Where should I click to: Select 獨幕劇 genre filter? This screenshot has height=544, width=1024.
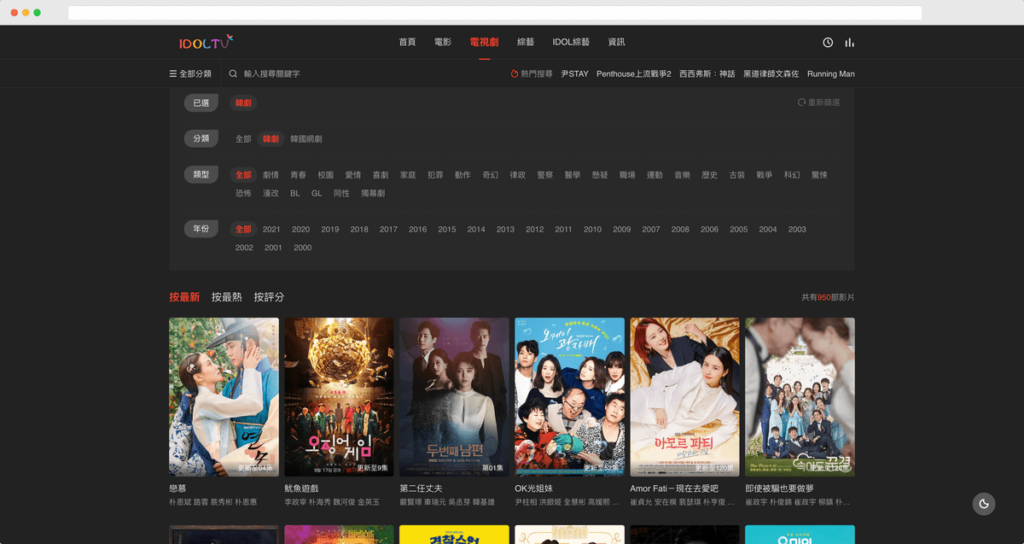373,193
